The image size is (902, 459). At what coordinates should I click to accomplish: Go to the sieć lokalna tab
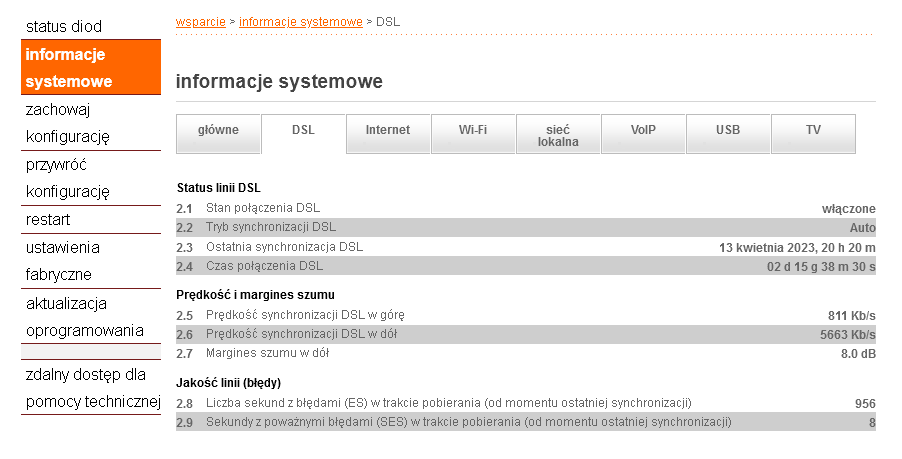coord(558,135)
